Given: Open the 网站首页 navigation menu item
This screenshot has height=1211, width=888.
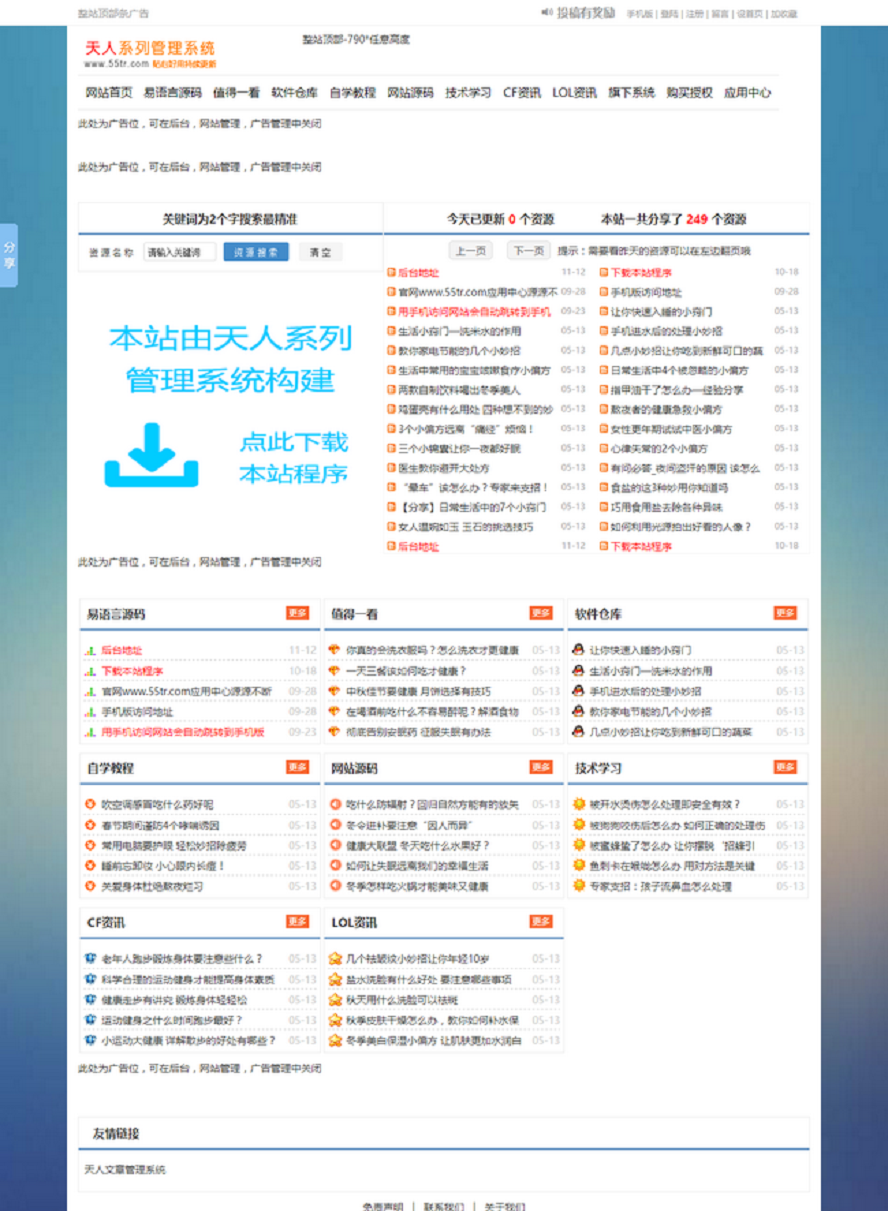Looking at the screenshot, I should 108,92.
